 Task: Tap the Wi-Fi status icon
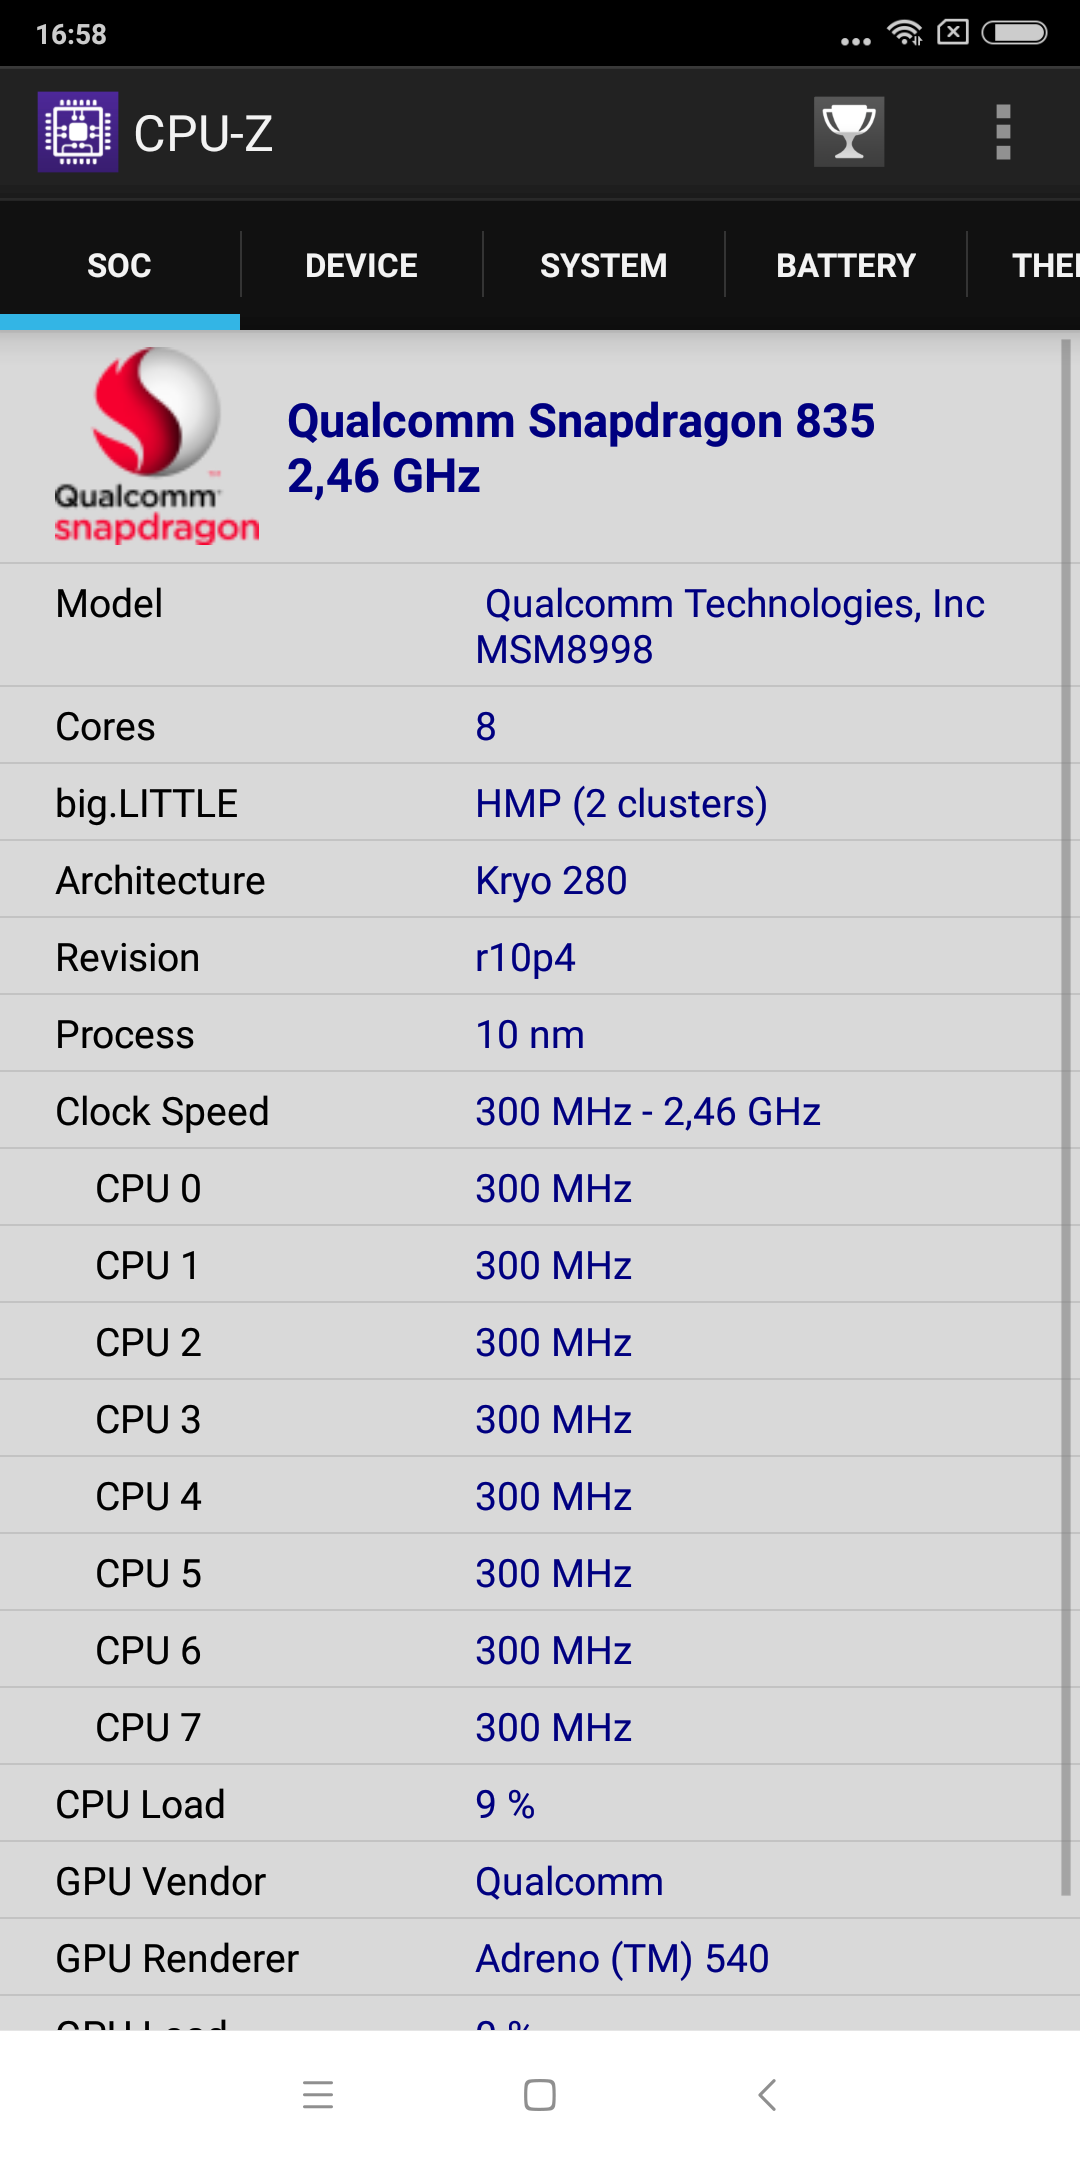pos(905,33)
